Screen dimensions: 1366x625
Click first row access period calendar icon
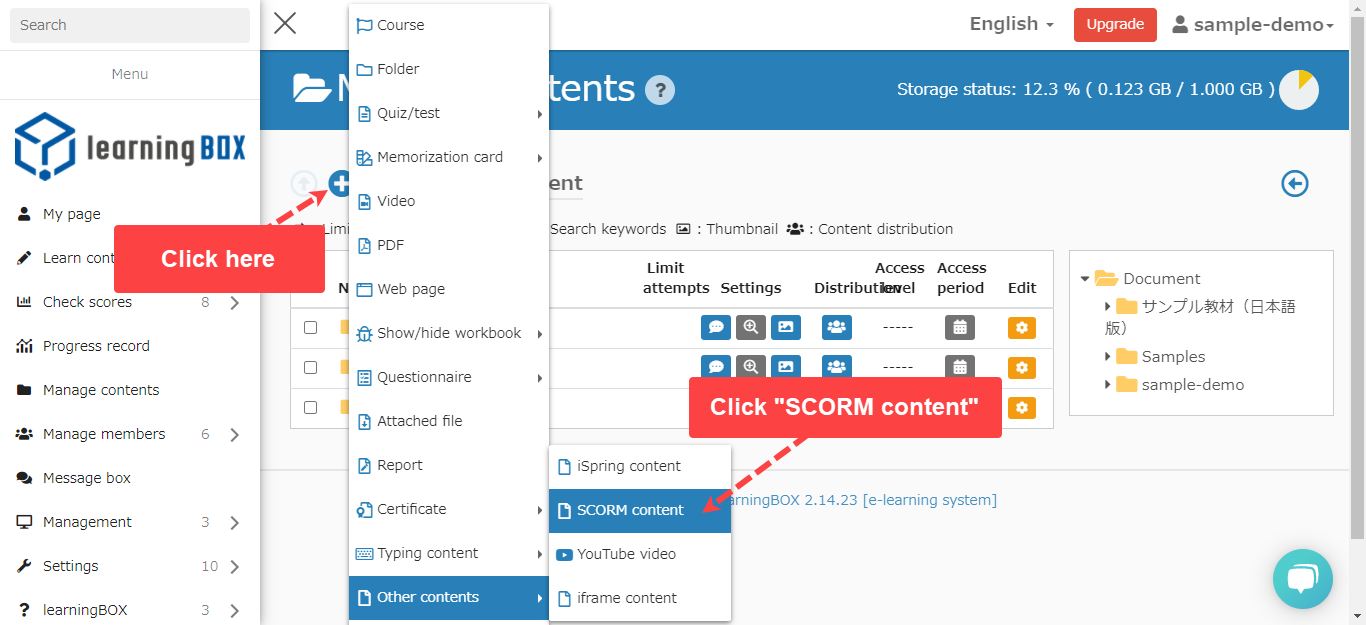[x=960, y=327]
